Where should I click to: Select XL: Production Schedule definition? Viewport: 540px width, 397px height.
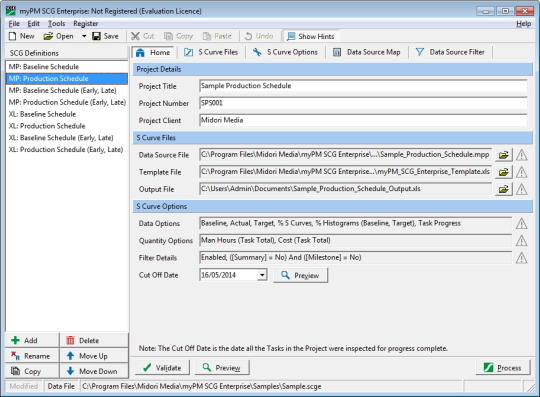click(x=66, y=126)
